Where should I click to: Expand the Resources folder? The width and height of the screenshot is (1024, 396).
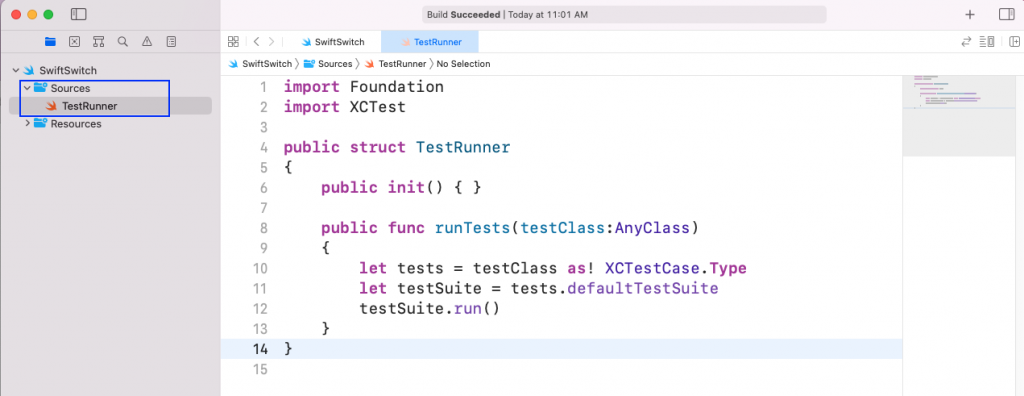pyautogui.click(x=27, y=123)
